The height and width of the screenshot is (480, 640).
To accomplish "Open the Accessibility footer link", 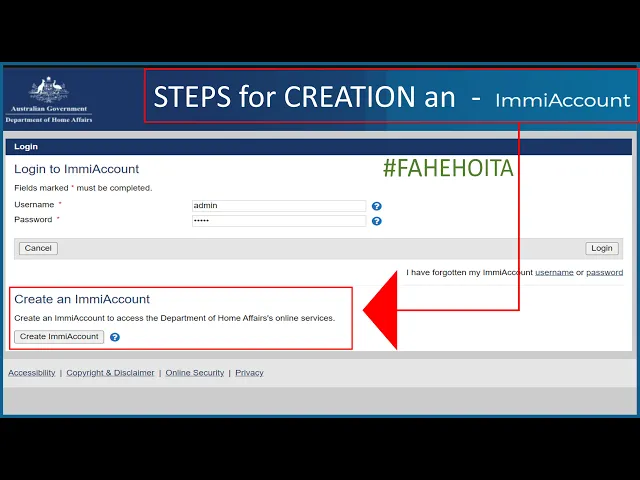I will coord(32,373).
